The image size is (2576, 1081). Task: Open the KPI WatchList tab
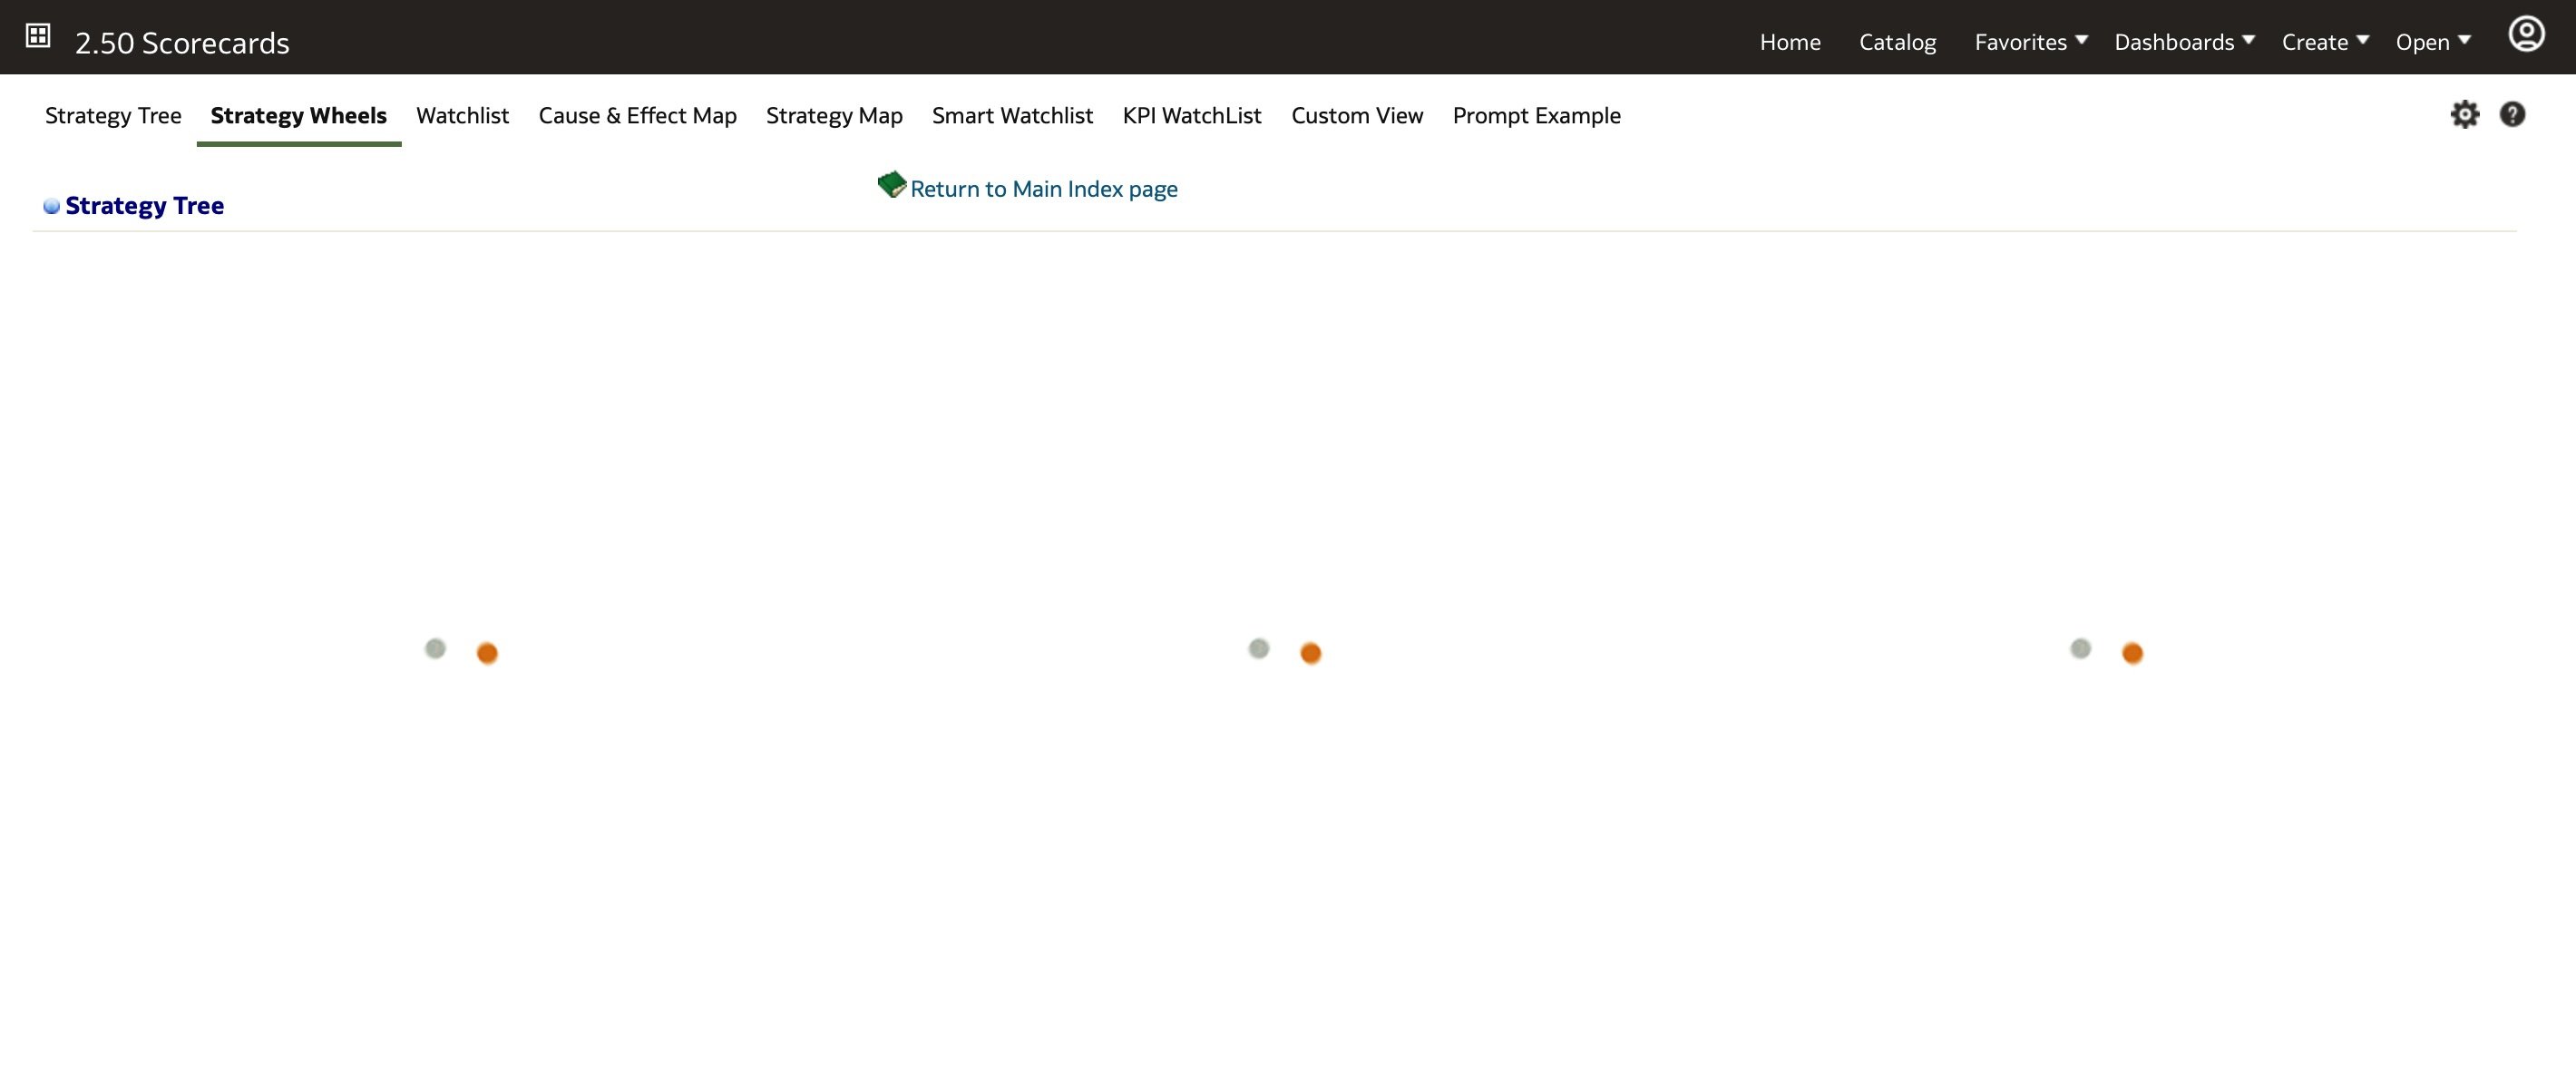click(x=1192, y=115)
